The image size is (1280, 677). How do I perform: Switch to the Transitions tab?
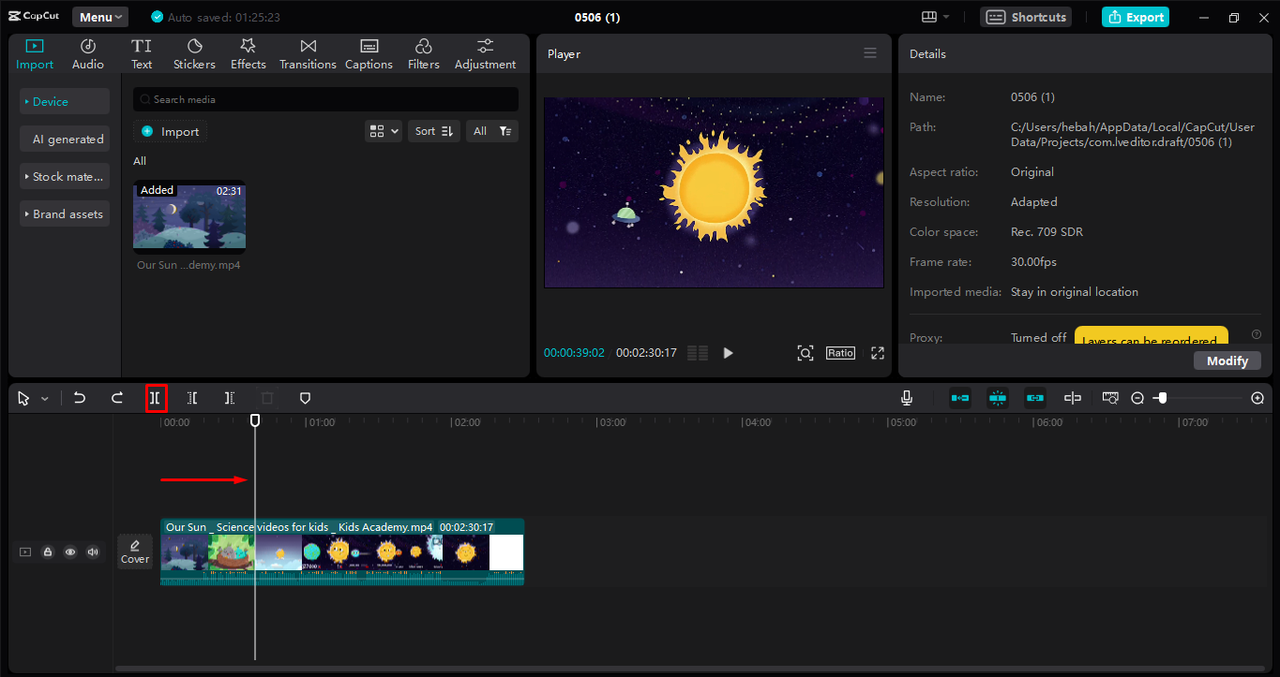click(308, 54)
